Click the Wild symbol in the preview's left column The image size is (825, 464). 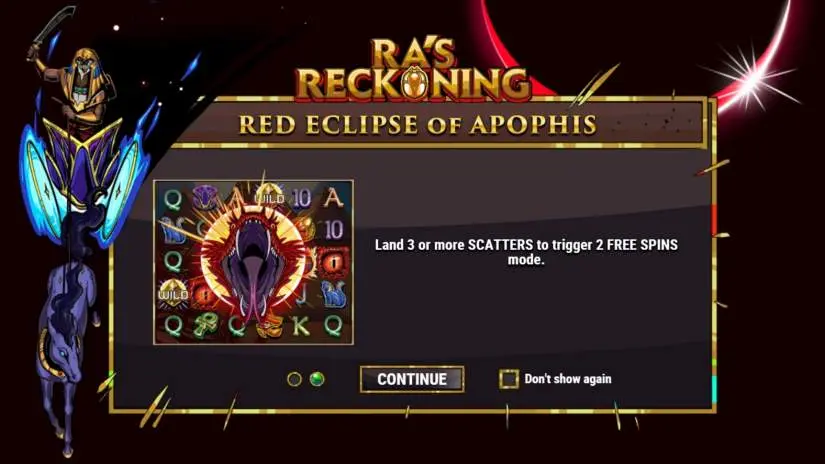[172, 293]
